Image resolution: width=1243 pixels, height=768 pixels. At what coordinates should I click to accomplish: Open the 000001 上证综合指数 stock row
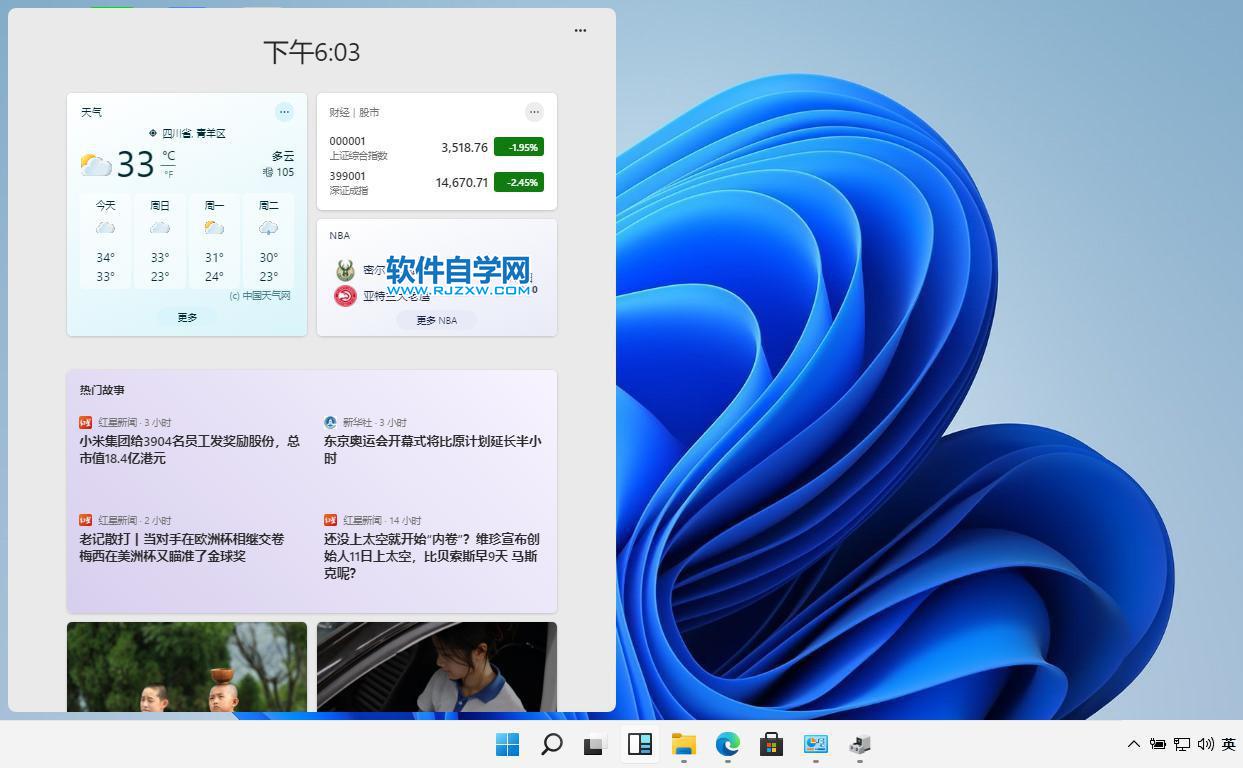tap(436, 148)
